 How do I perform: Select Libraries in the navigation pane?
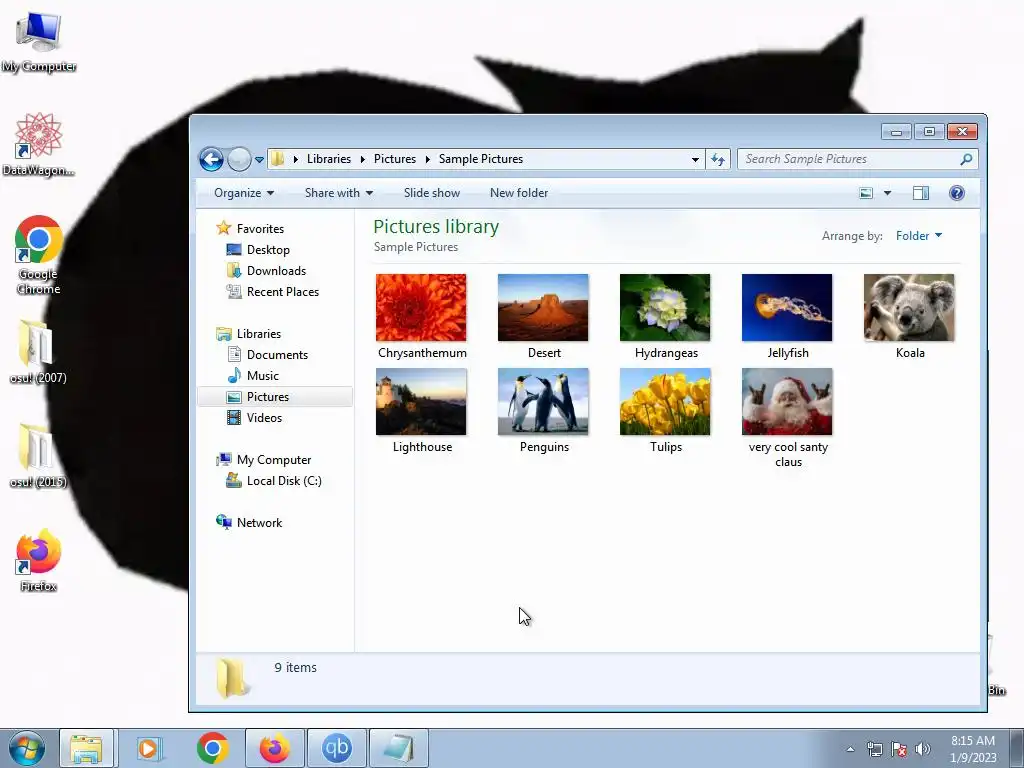coord(259,334)
